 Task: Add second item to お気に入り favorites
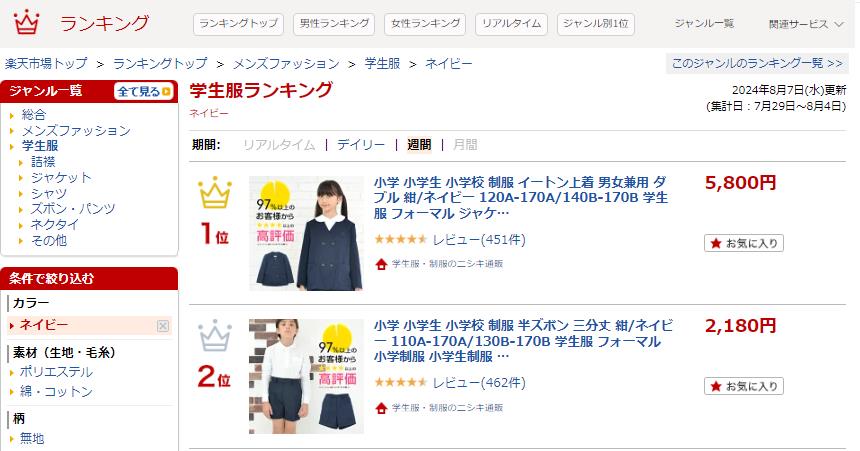tap(744, 386)
